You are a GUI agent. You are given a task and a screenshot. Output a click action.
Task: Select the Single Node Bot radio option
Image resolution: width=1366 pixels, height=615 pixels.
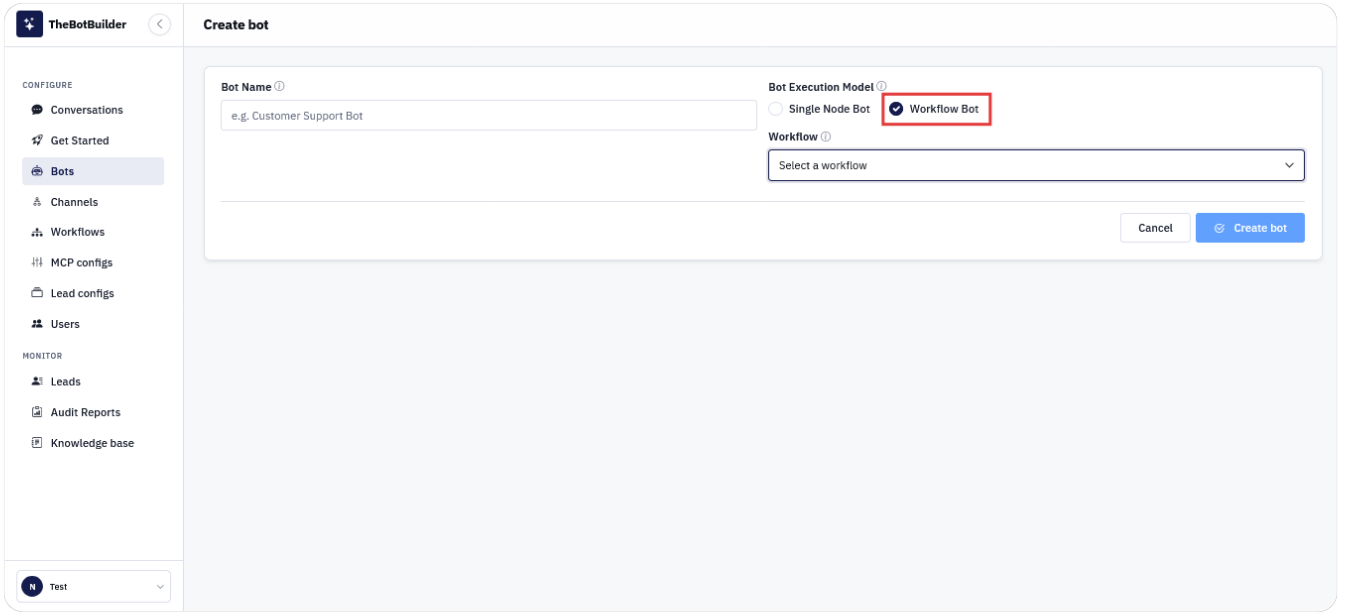(775, 109)
